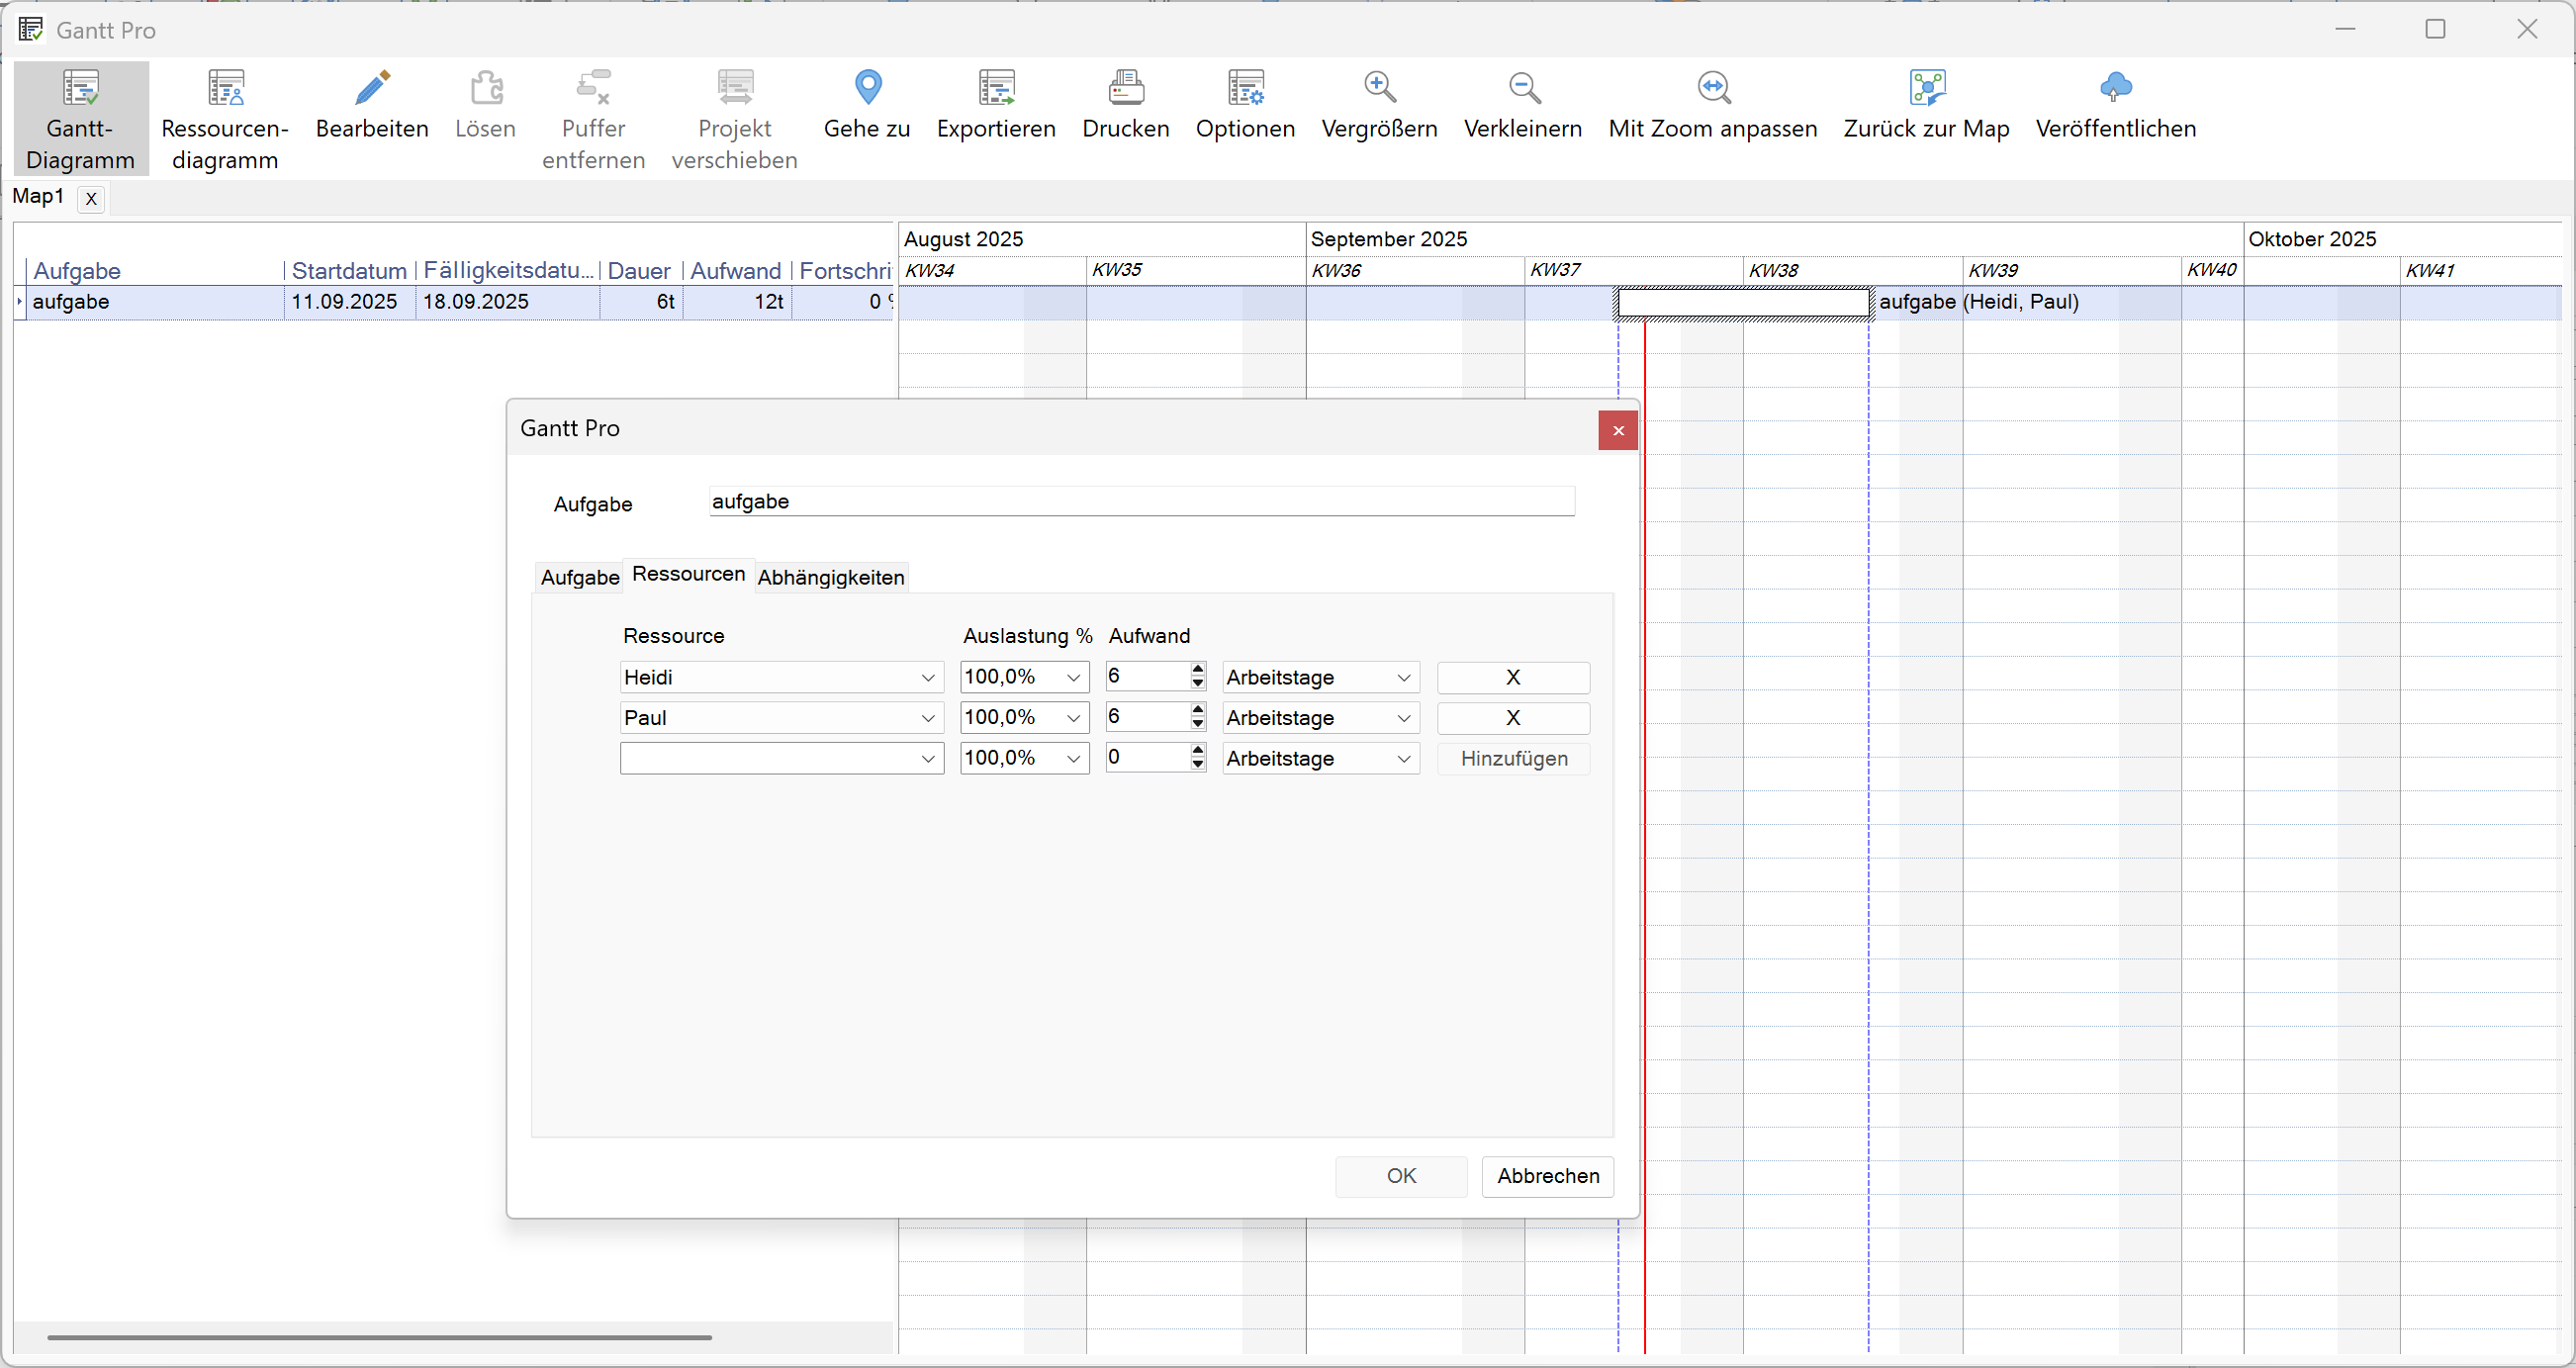
Task: Open the Gantt-Diagramm view
Action: point(80,118)
